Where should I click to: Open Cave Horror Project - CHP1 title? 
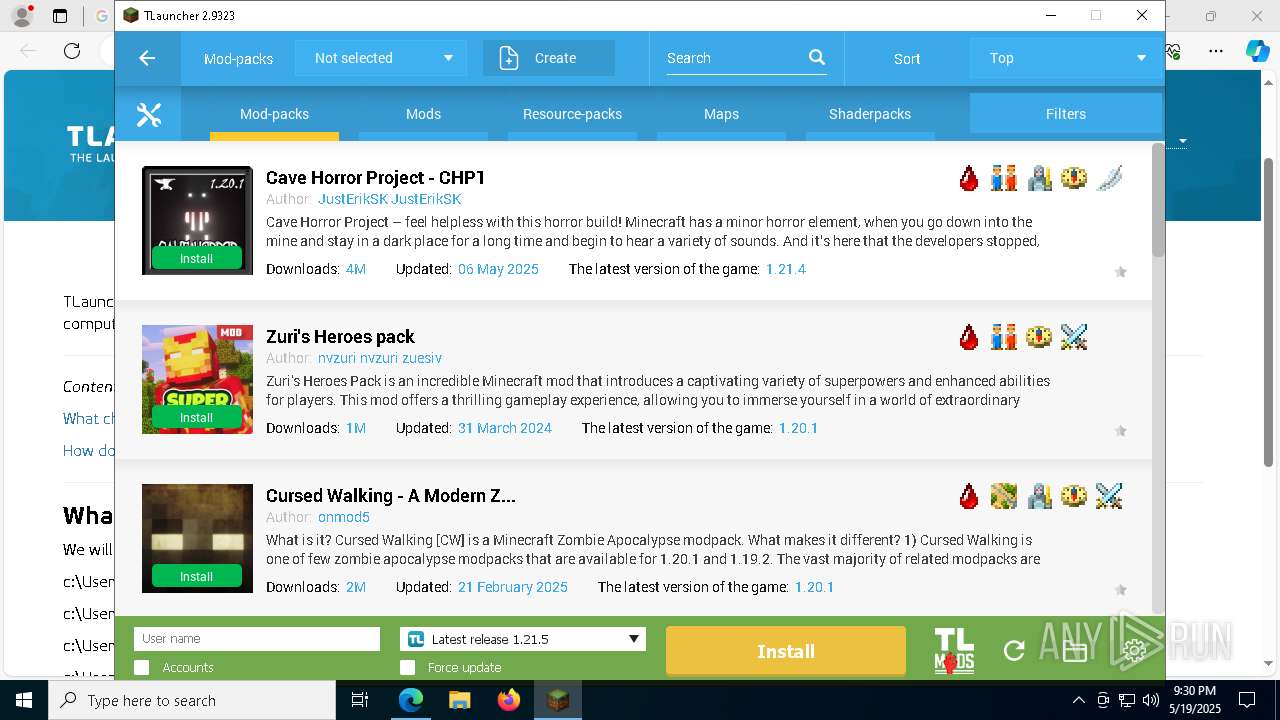click(x=375, y=178)
